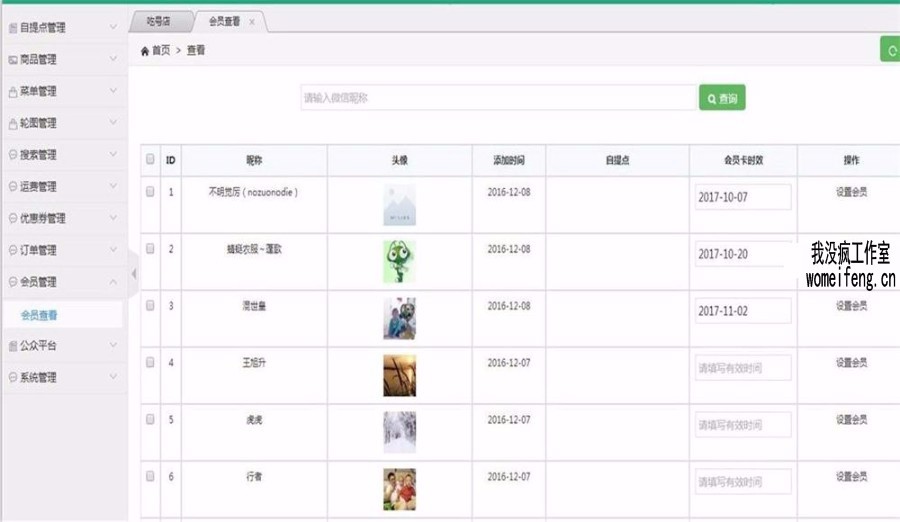Click the home icon in breadcrumb
Viewport: 900px width, 522px height.
pos(145,51)
